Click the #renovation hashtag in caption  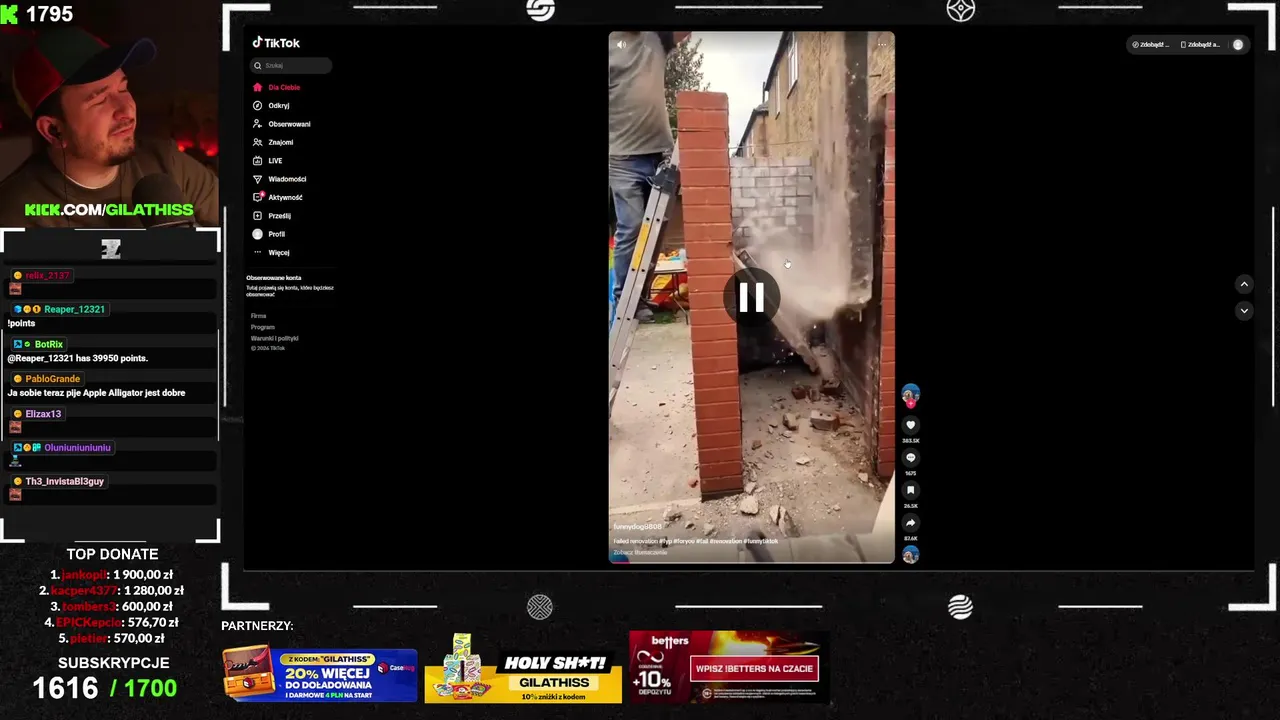tap(725, 541)
